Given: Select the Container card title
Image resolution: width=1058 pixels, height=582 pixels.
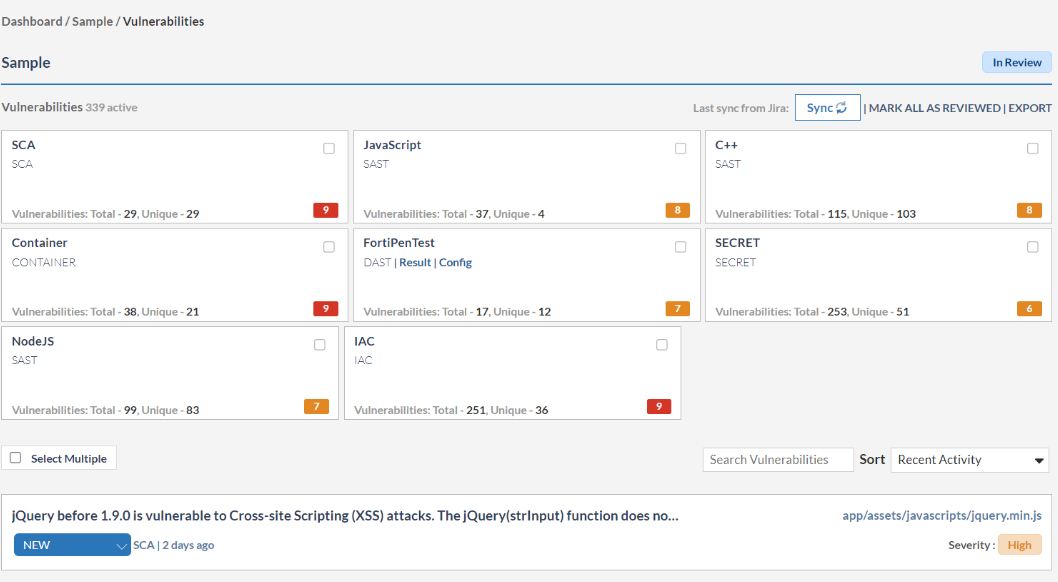Looking at the screenshot, I should pos(40,243).
